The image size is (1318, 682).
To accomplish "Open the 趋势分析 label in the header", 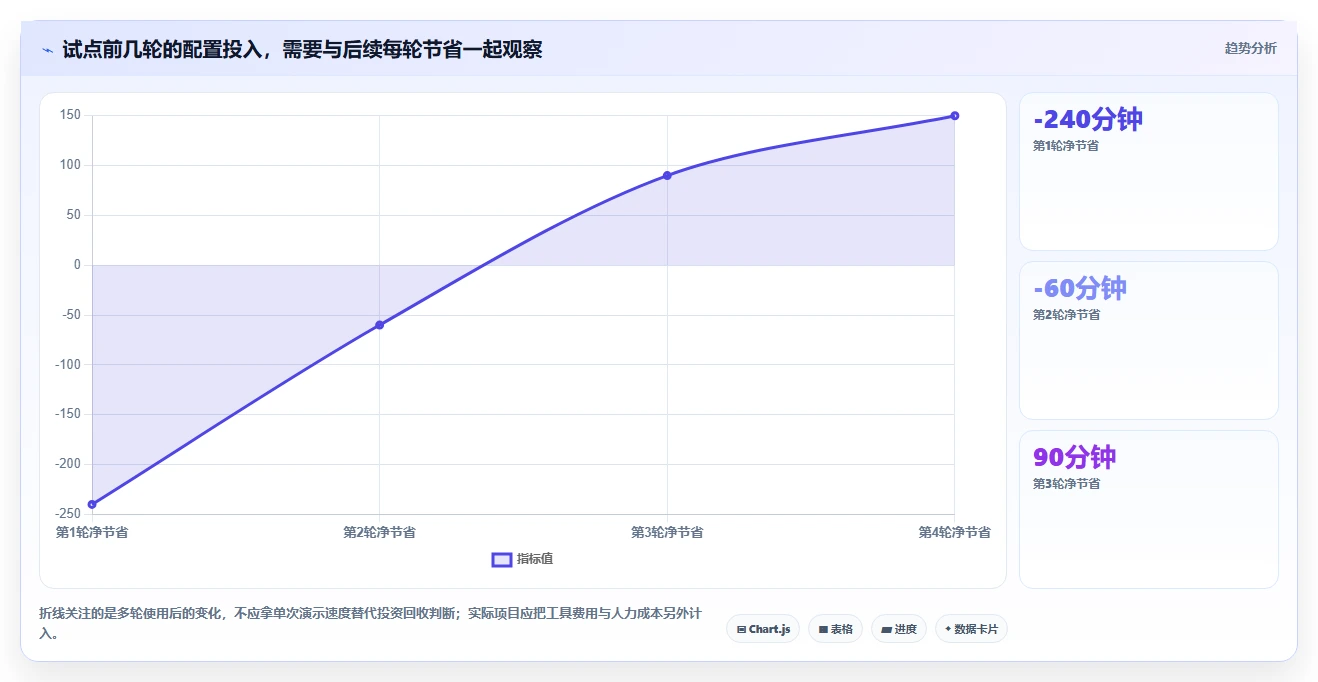I will pos(1250,48).
